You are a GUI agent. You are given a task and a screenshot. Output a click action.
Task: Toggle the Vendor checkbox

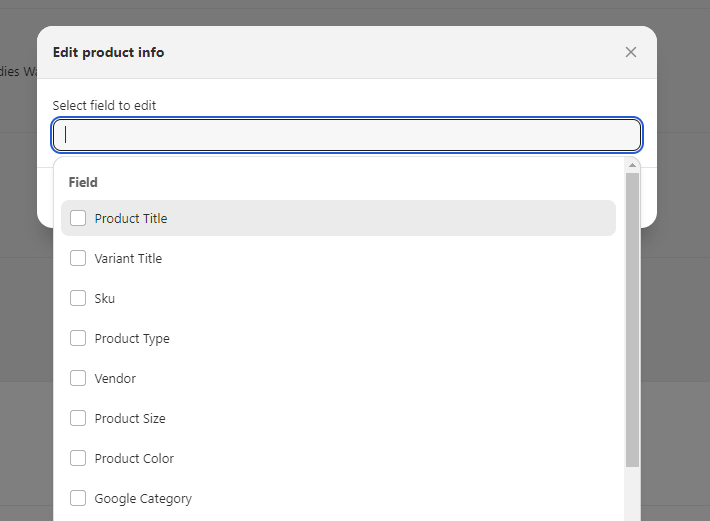click(x=78, y=378)
